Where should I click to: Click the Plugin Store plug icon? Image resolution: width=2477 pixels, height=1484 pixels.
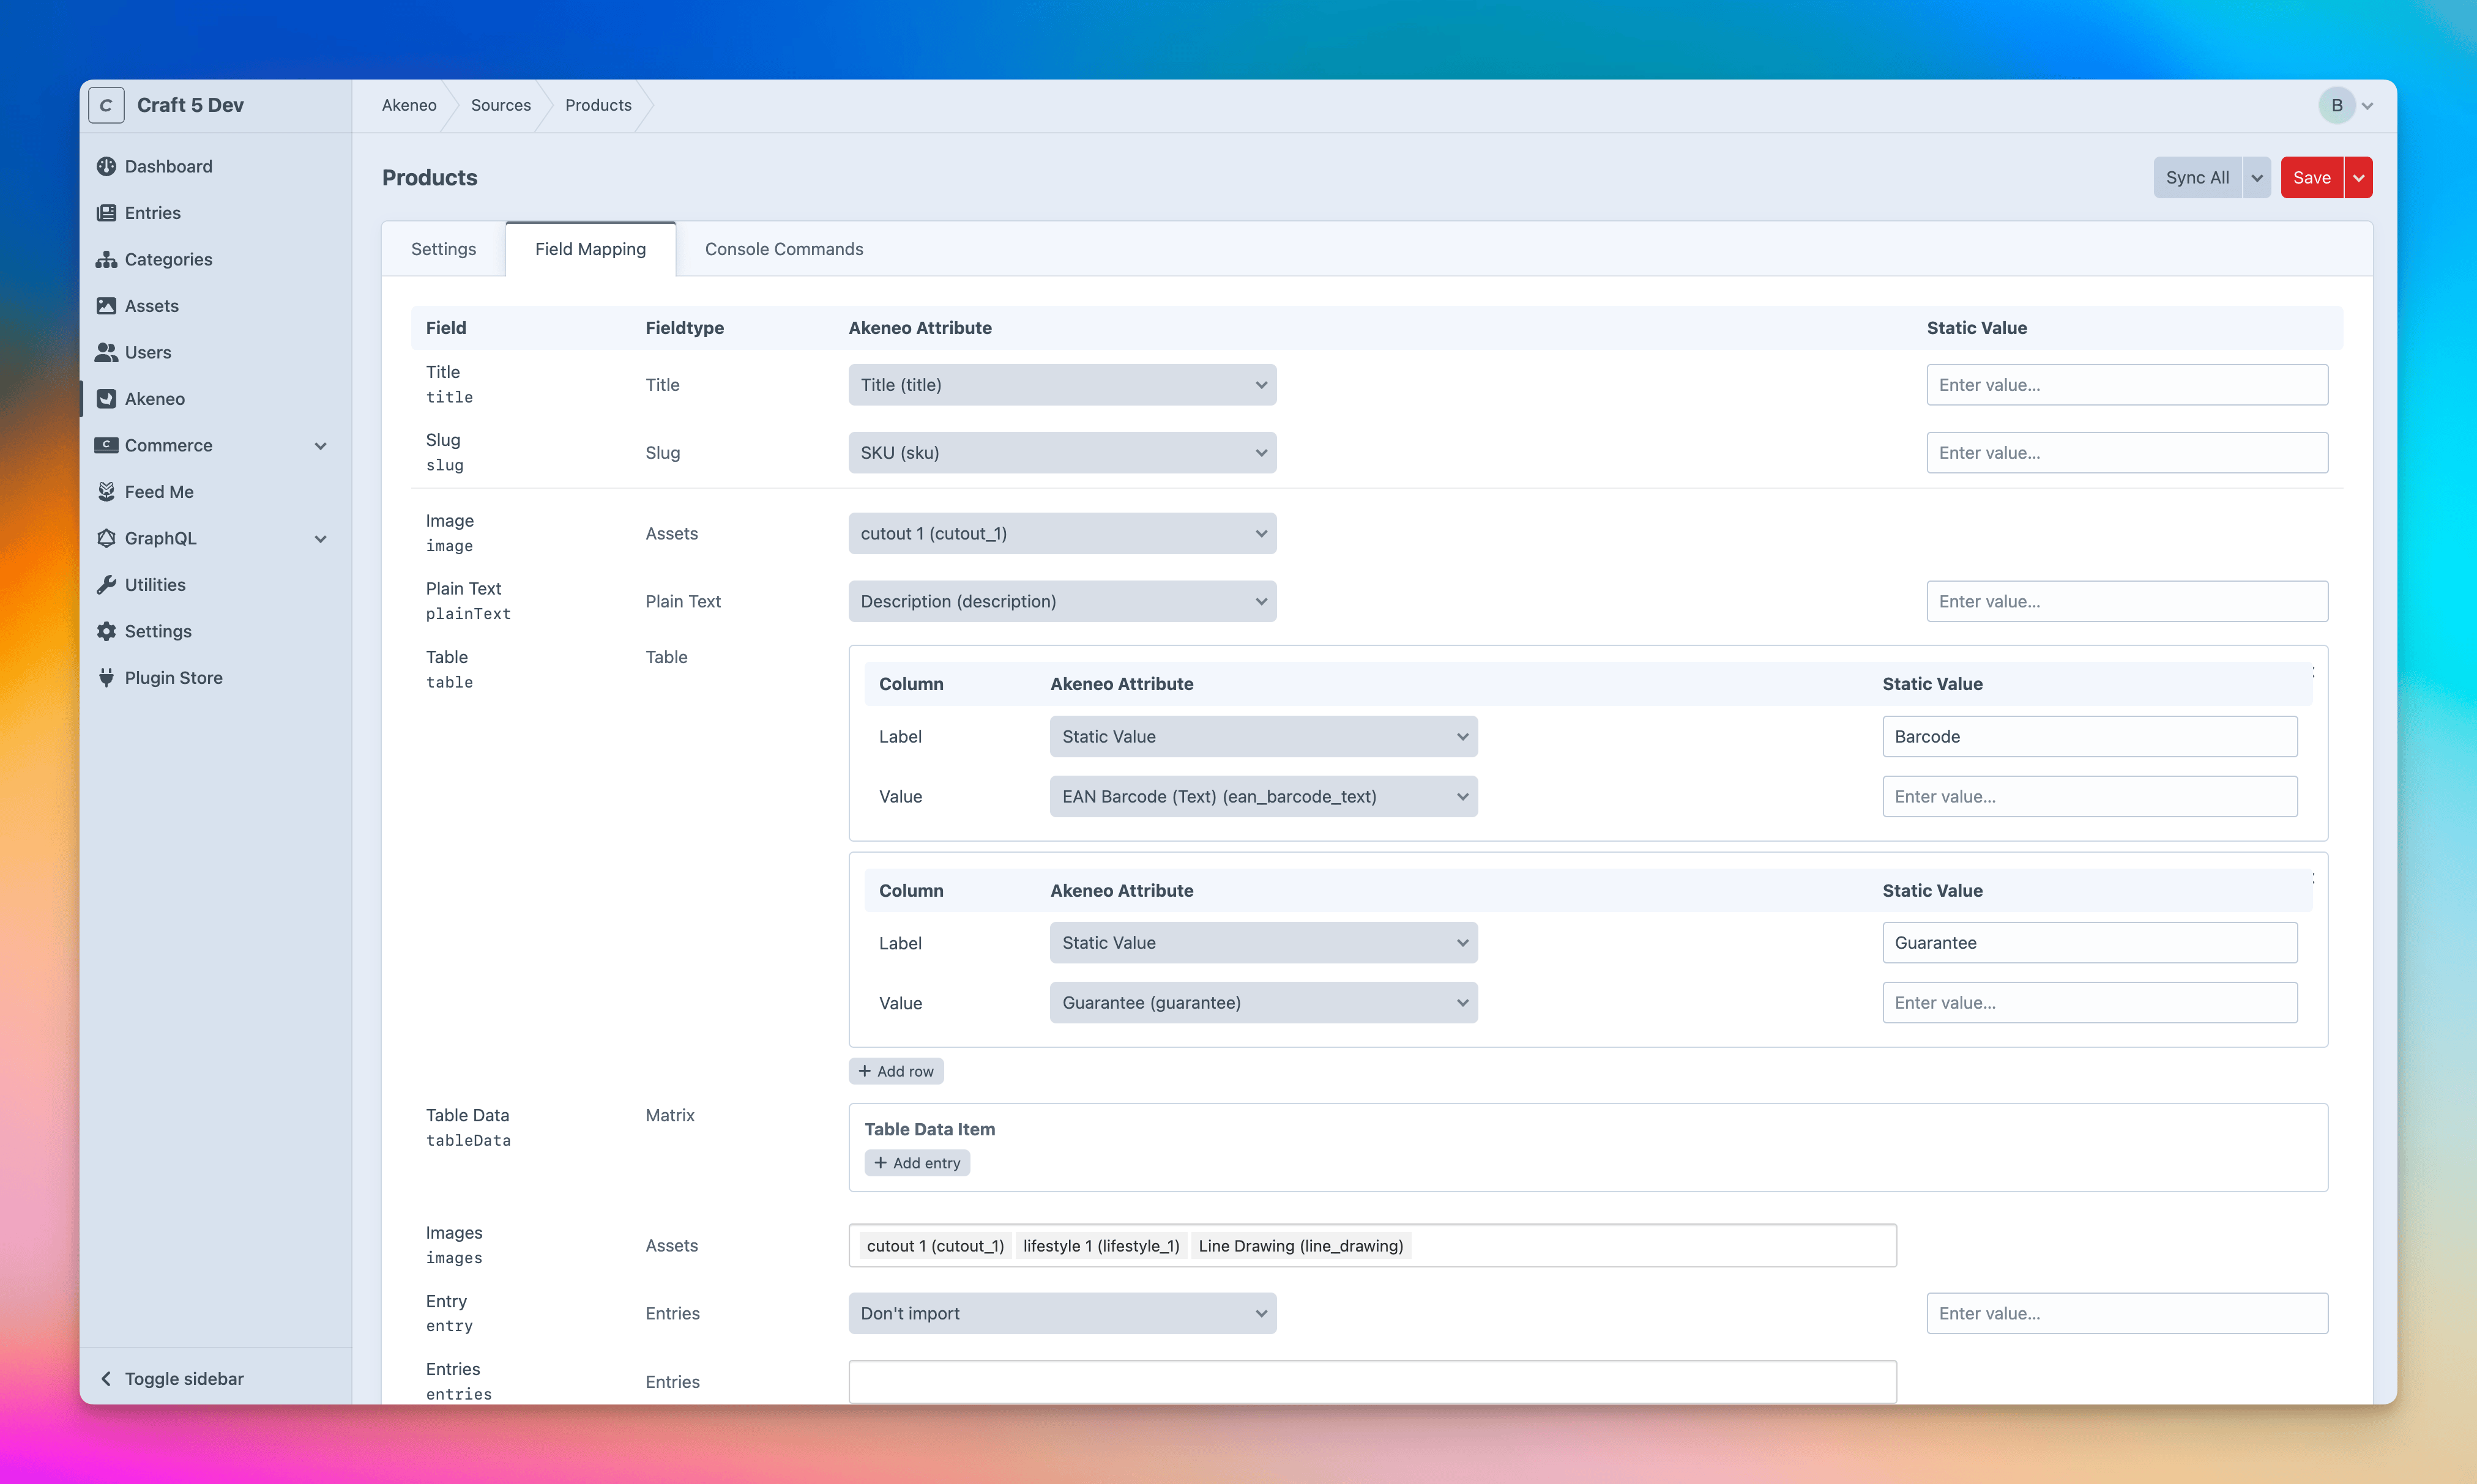(106, 678)
